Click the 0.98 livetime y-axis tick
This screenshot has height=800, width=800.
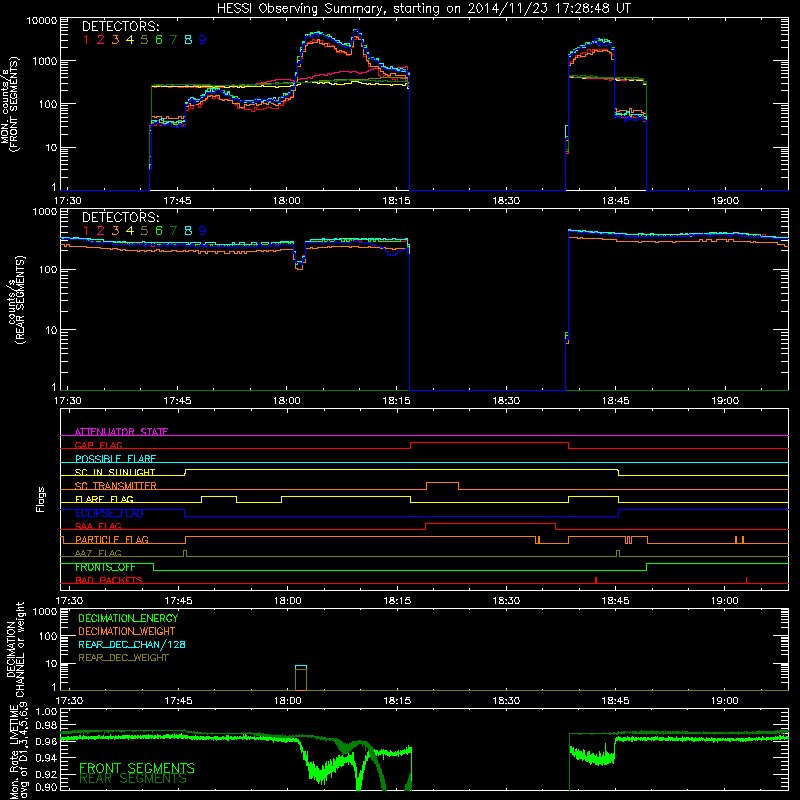tap(46, 725)
